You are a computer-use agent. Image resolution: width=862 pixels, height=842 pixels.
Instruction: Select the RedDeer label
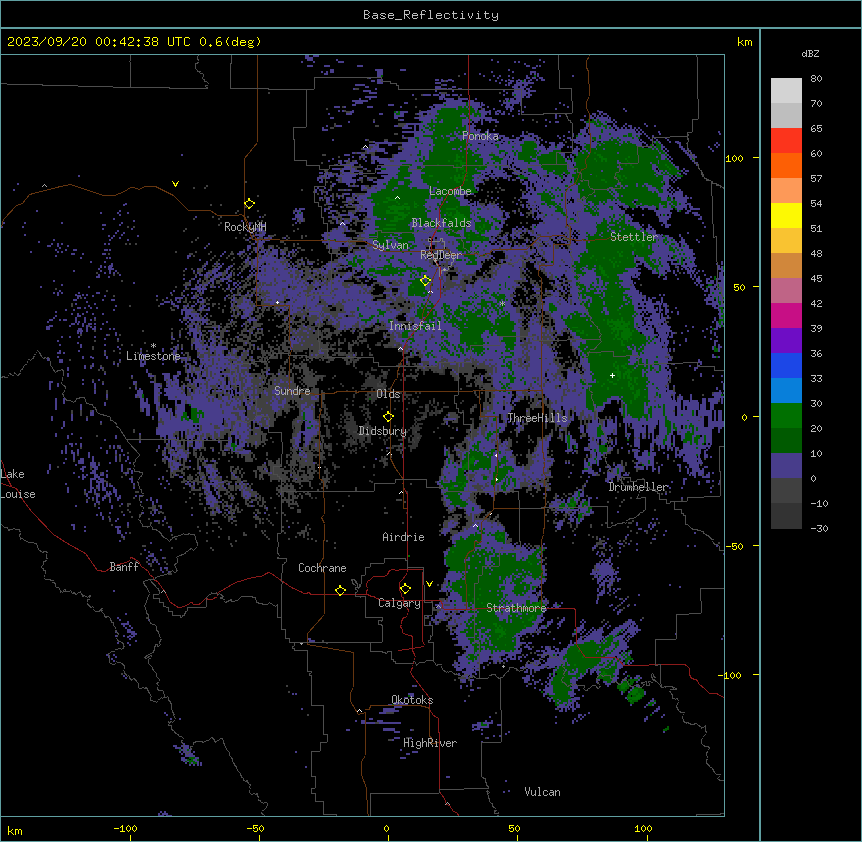tap(441, 255)
